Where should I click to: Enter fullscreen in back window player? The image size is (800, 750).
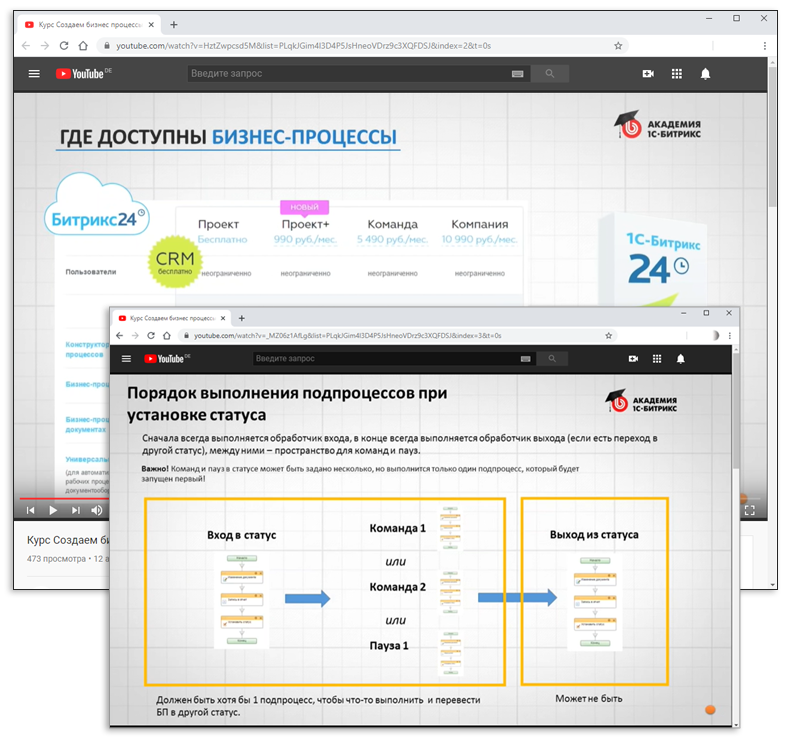(749, 510)
